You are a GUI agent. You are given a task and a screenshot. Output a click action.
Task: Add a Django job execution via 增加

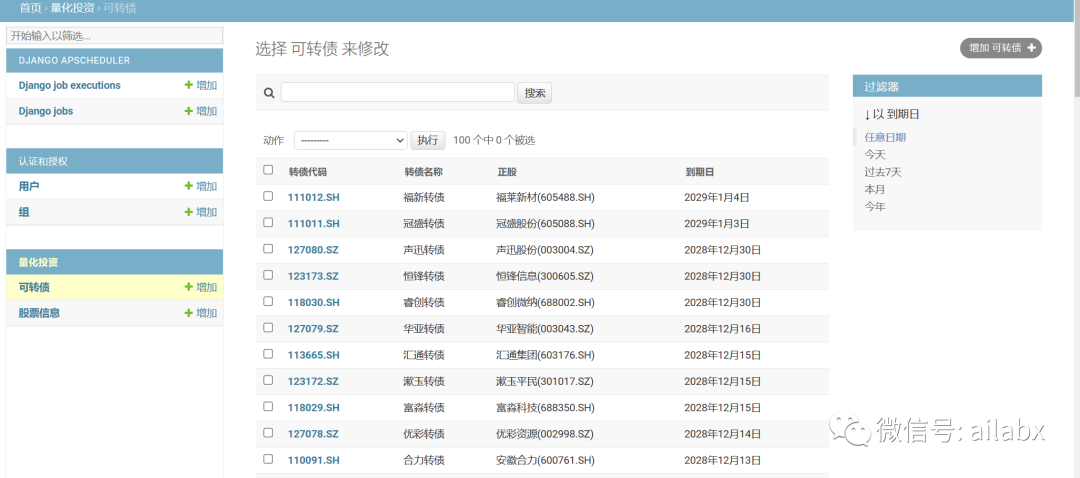(x=200, y=85)
